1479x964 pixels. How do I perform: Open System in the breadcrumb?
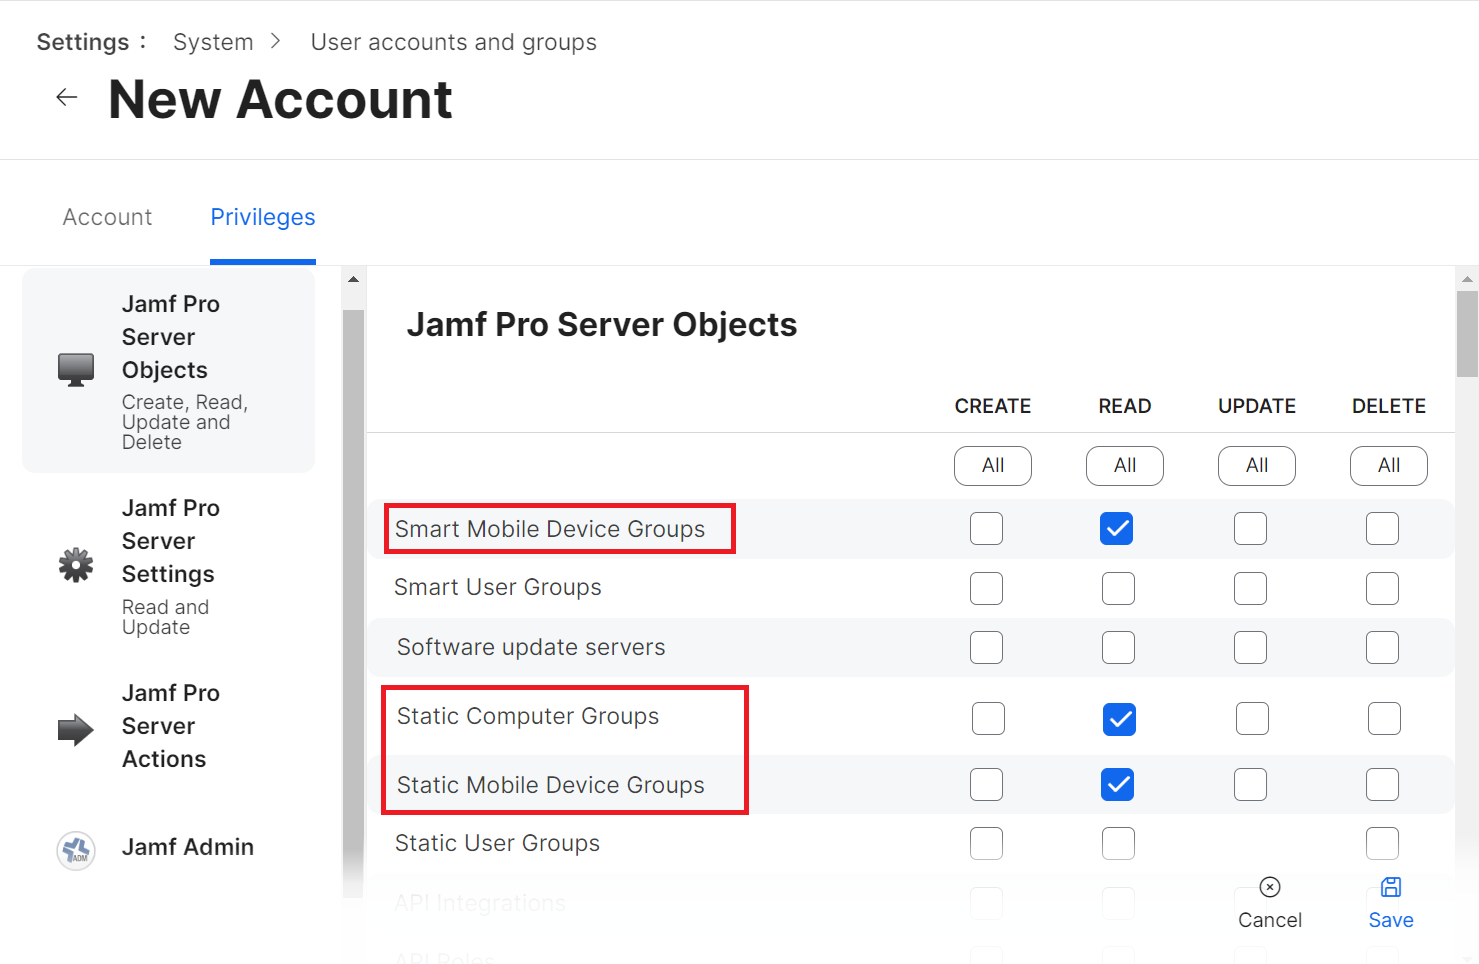click(x=213, y=42)
